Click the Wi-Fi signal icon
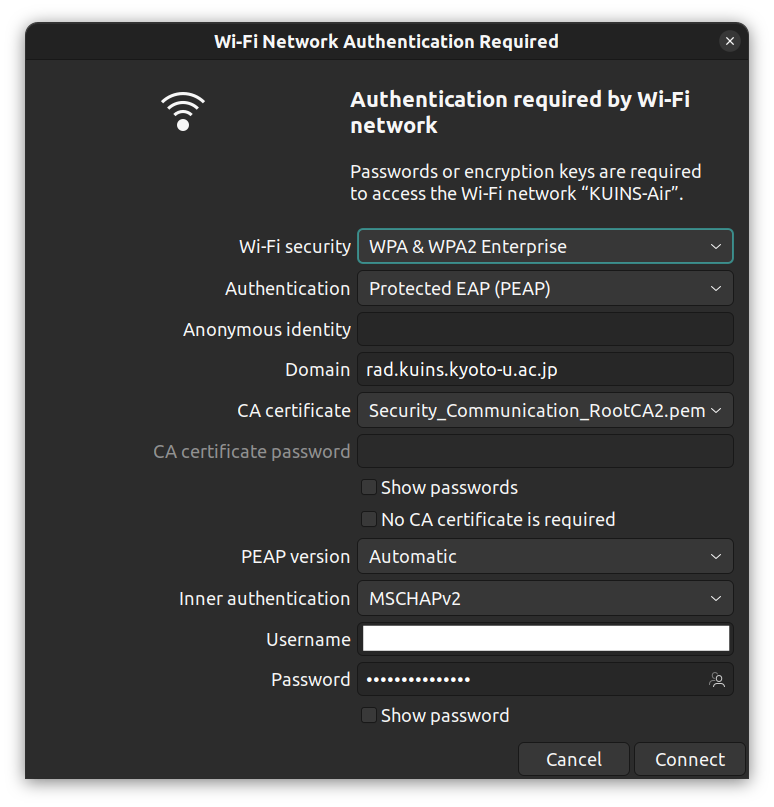The width and height of the screenshot is (774, 807). point(183,111)
